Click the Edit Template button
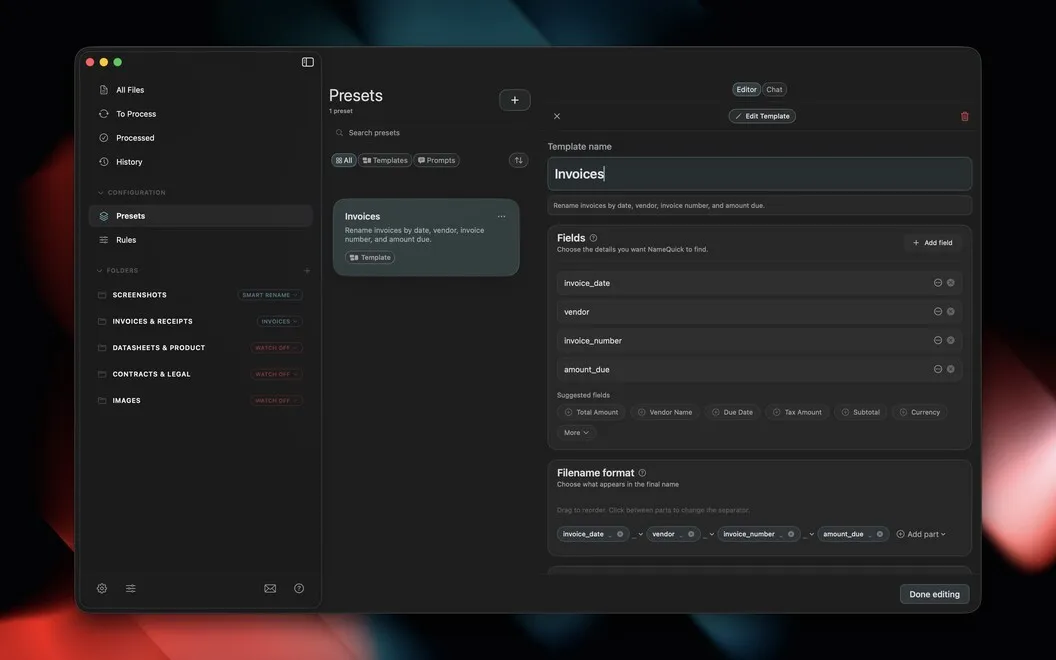The width and height of the screenshot is (1056, 660). pos(762,116)
